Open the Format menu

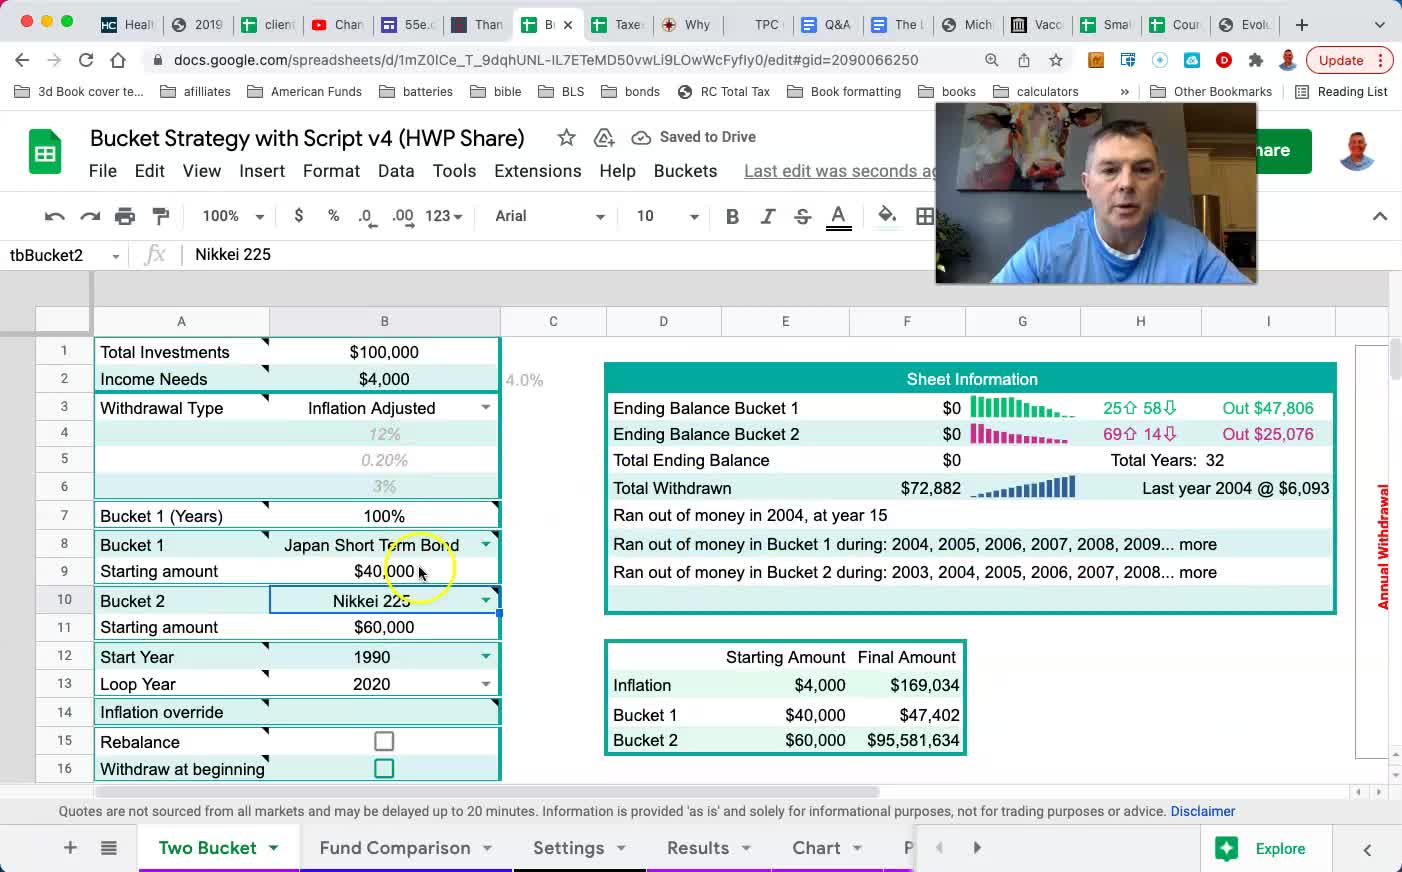(331, 171)
